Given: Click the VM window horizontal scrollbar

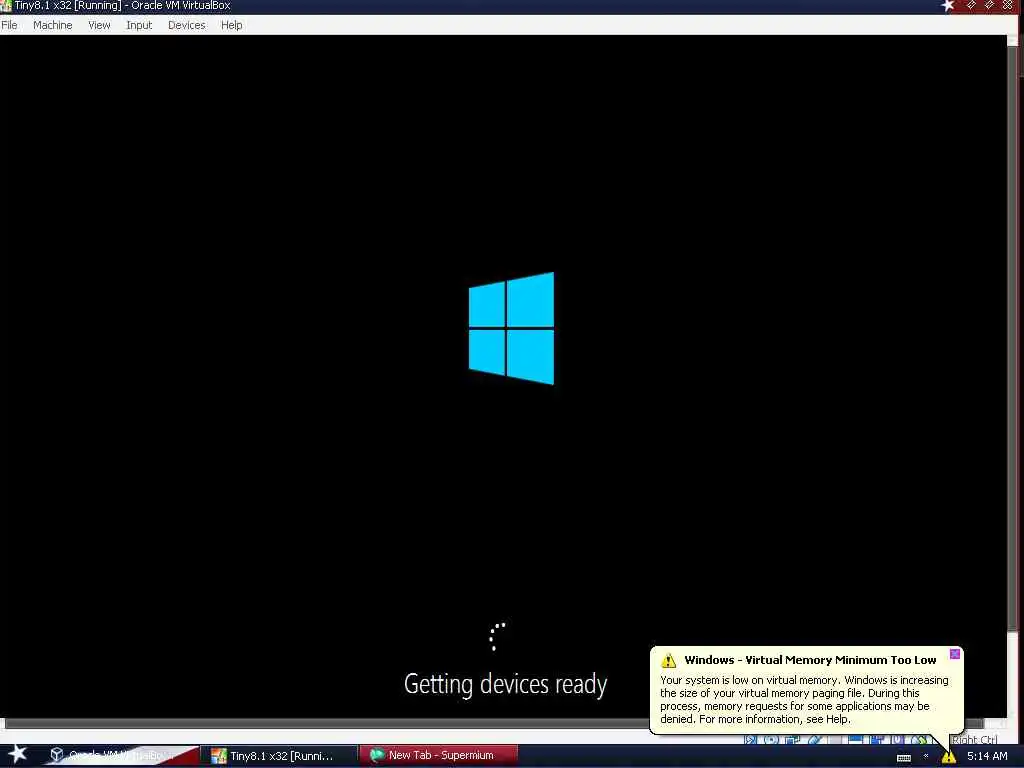Looking at the screenshot, I should (494, 723).
